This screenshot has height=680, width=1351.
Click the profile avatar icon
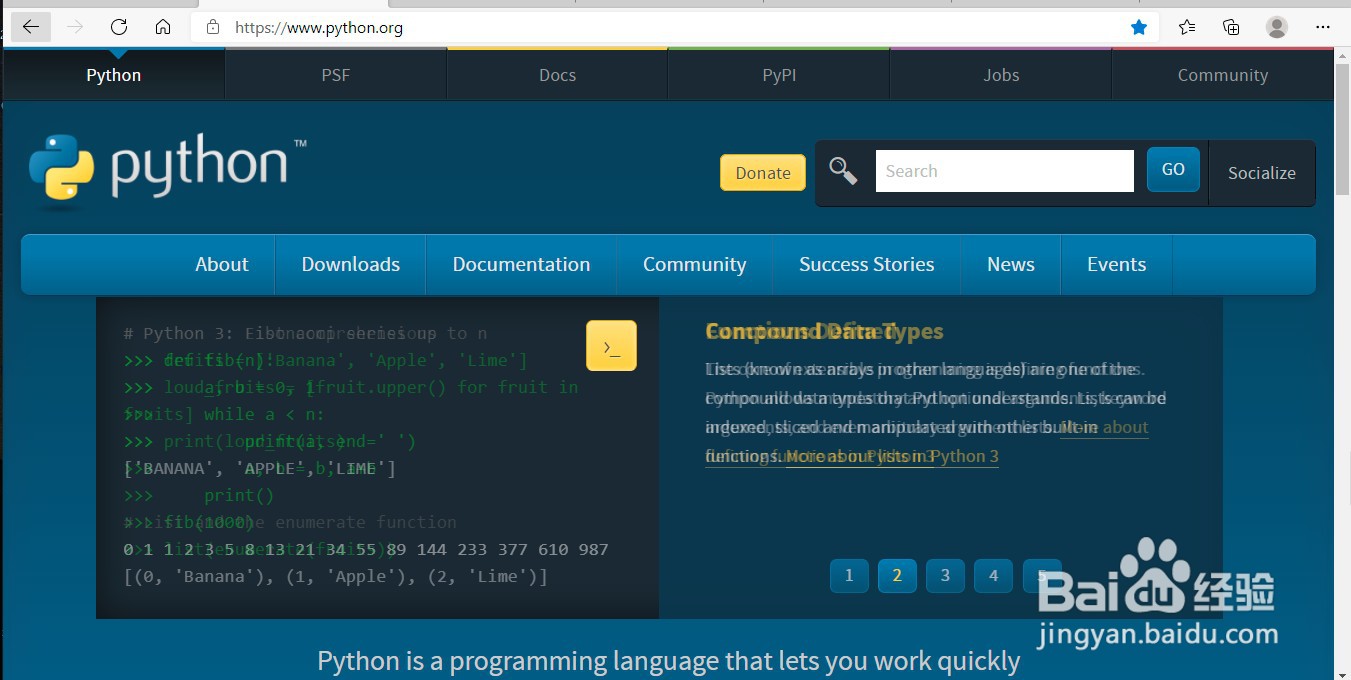pos(1277,27)
